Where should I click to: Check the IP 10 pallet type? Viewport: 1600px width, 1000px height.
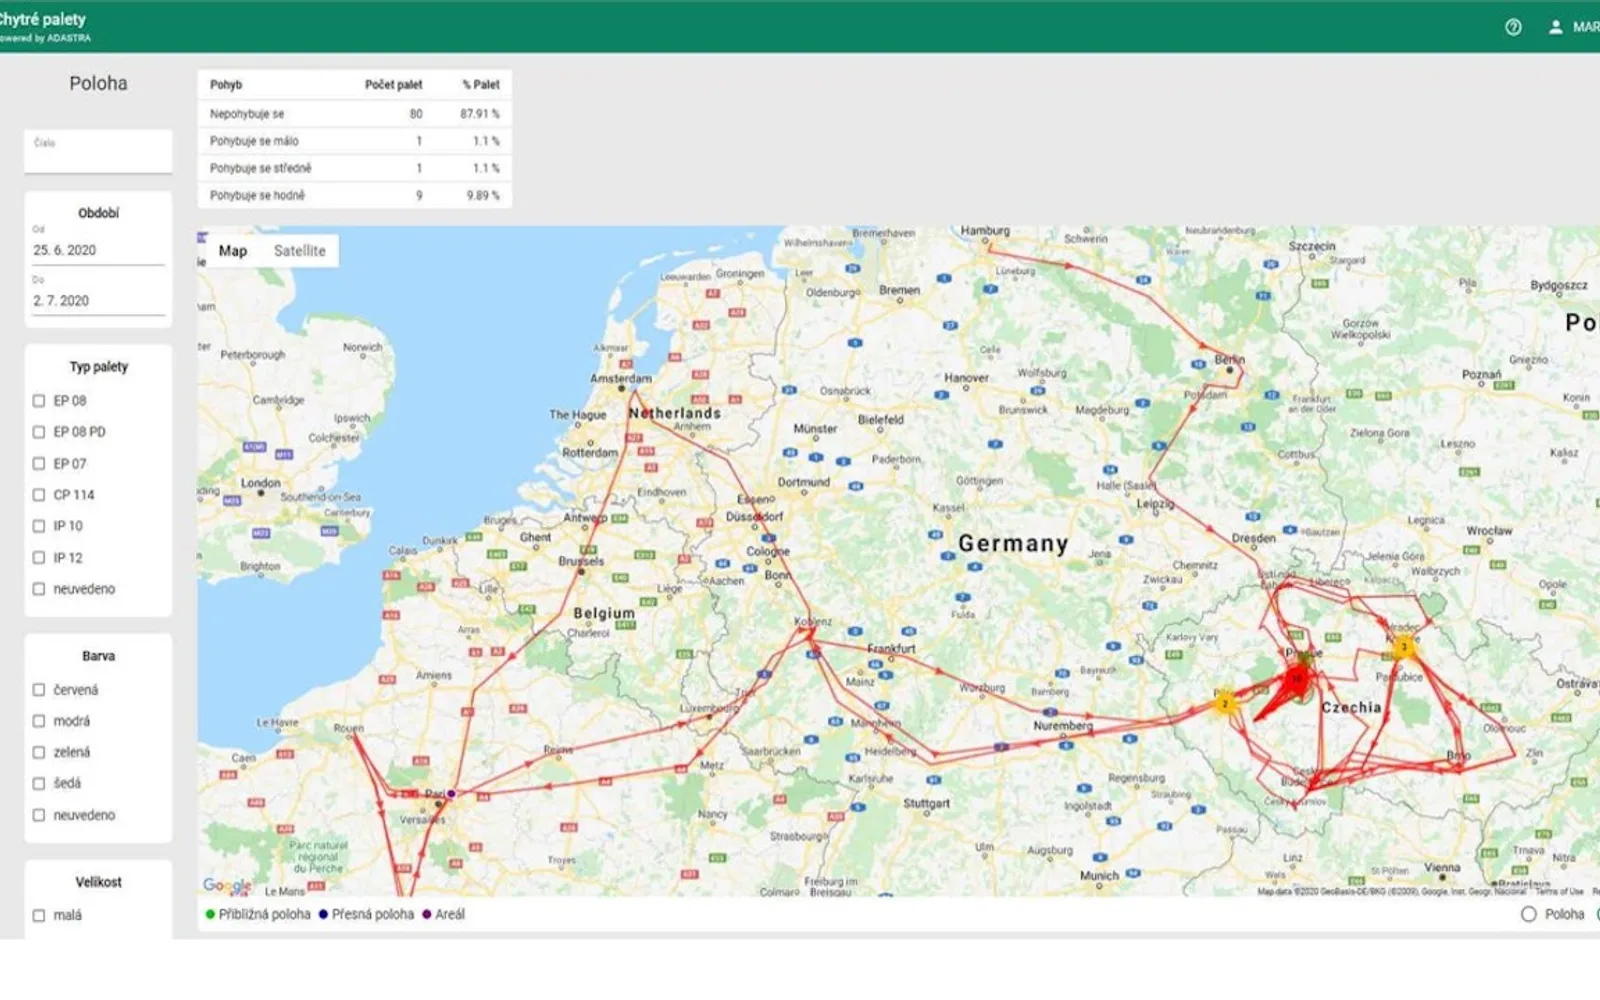39,526
